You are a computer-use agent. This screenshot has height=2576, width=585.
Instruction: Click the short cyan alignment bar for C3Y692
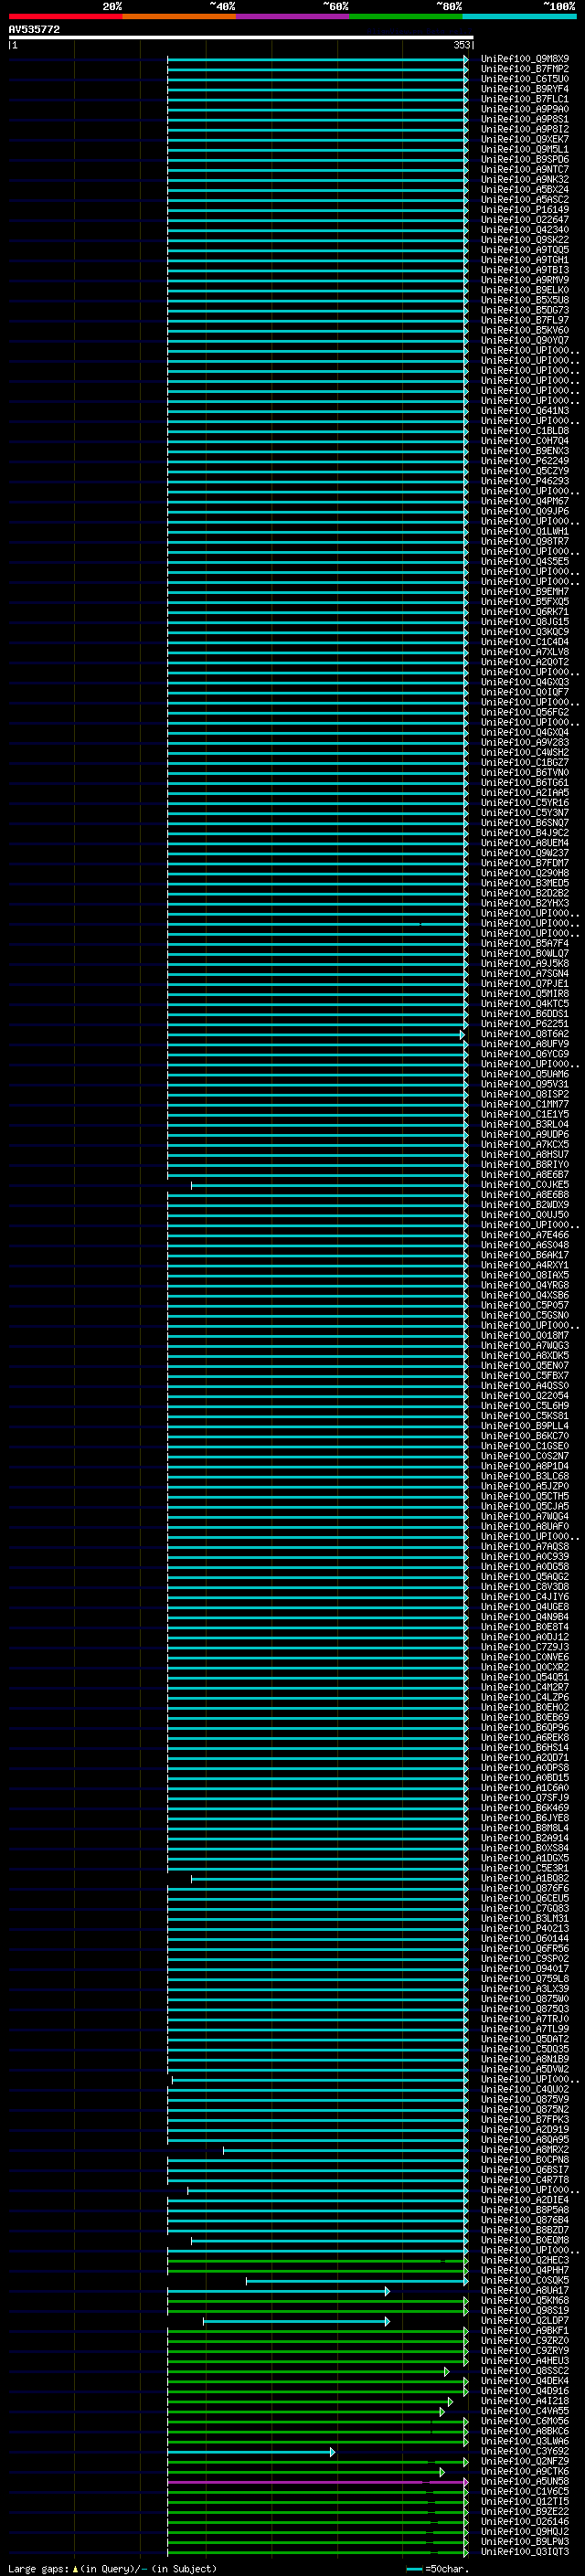pyautogui.click(x=250, y=2451)
